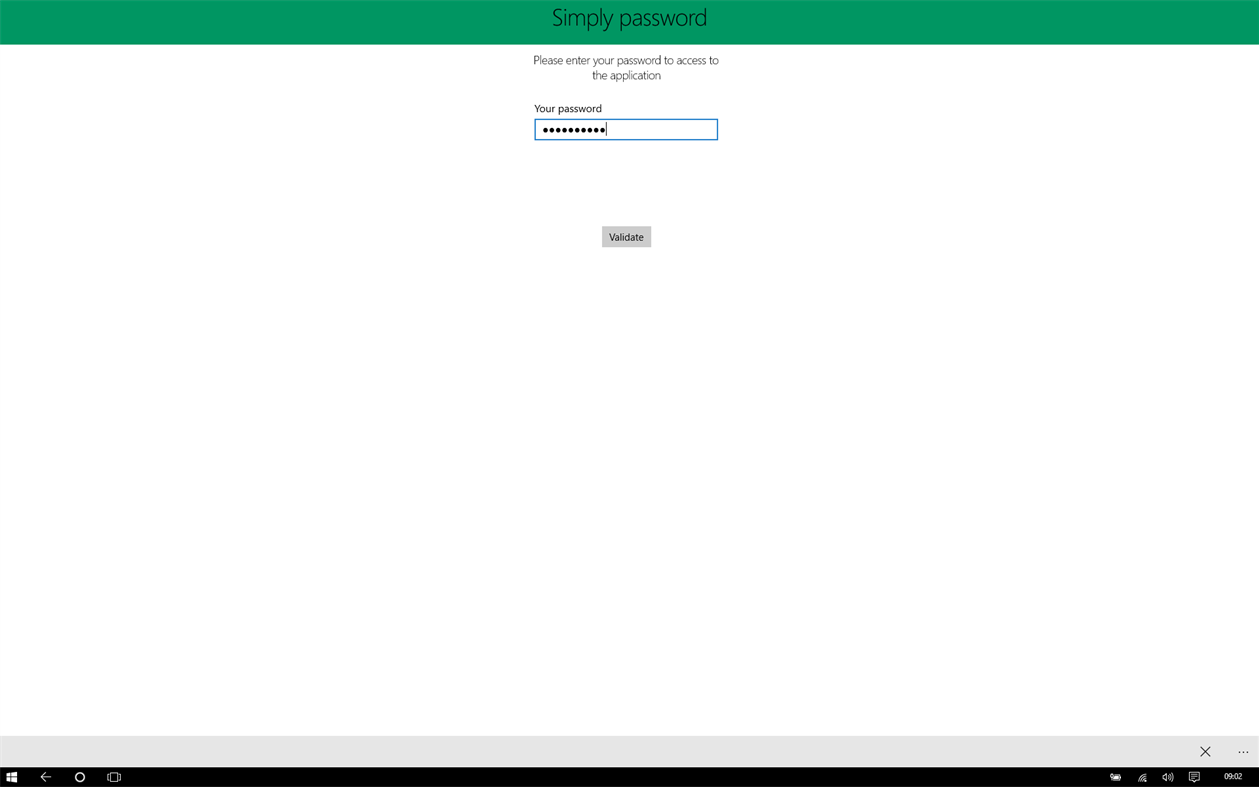
Task: Click the instruction text below the header
Action: (x=628, y=67)
